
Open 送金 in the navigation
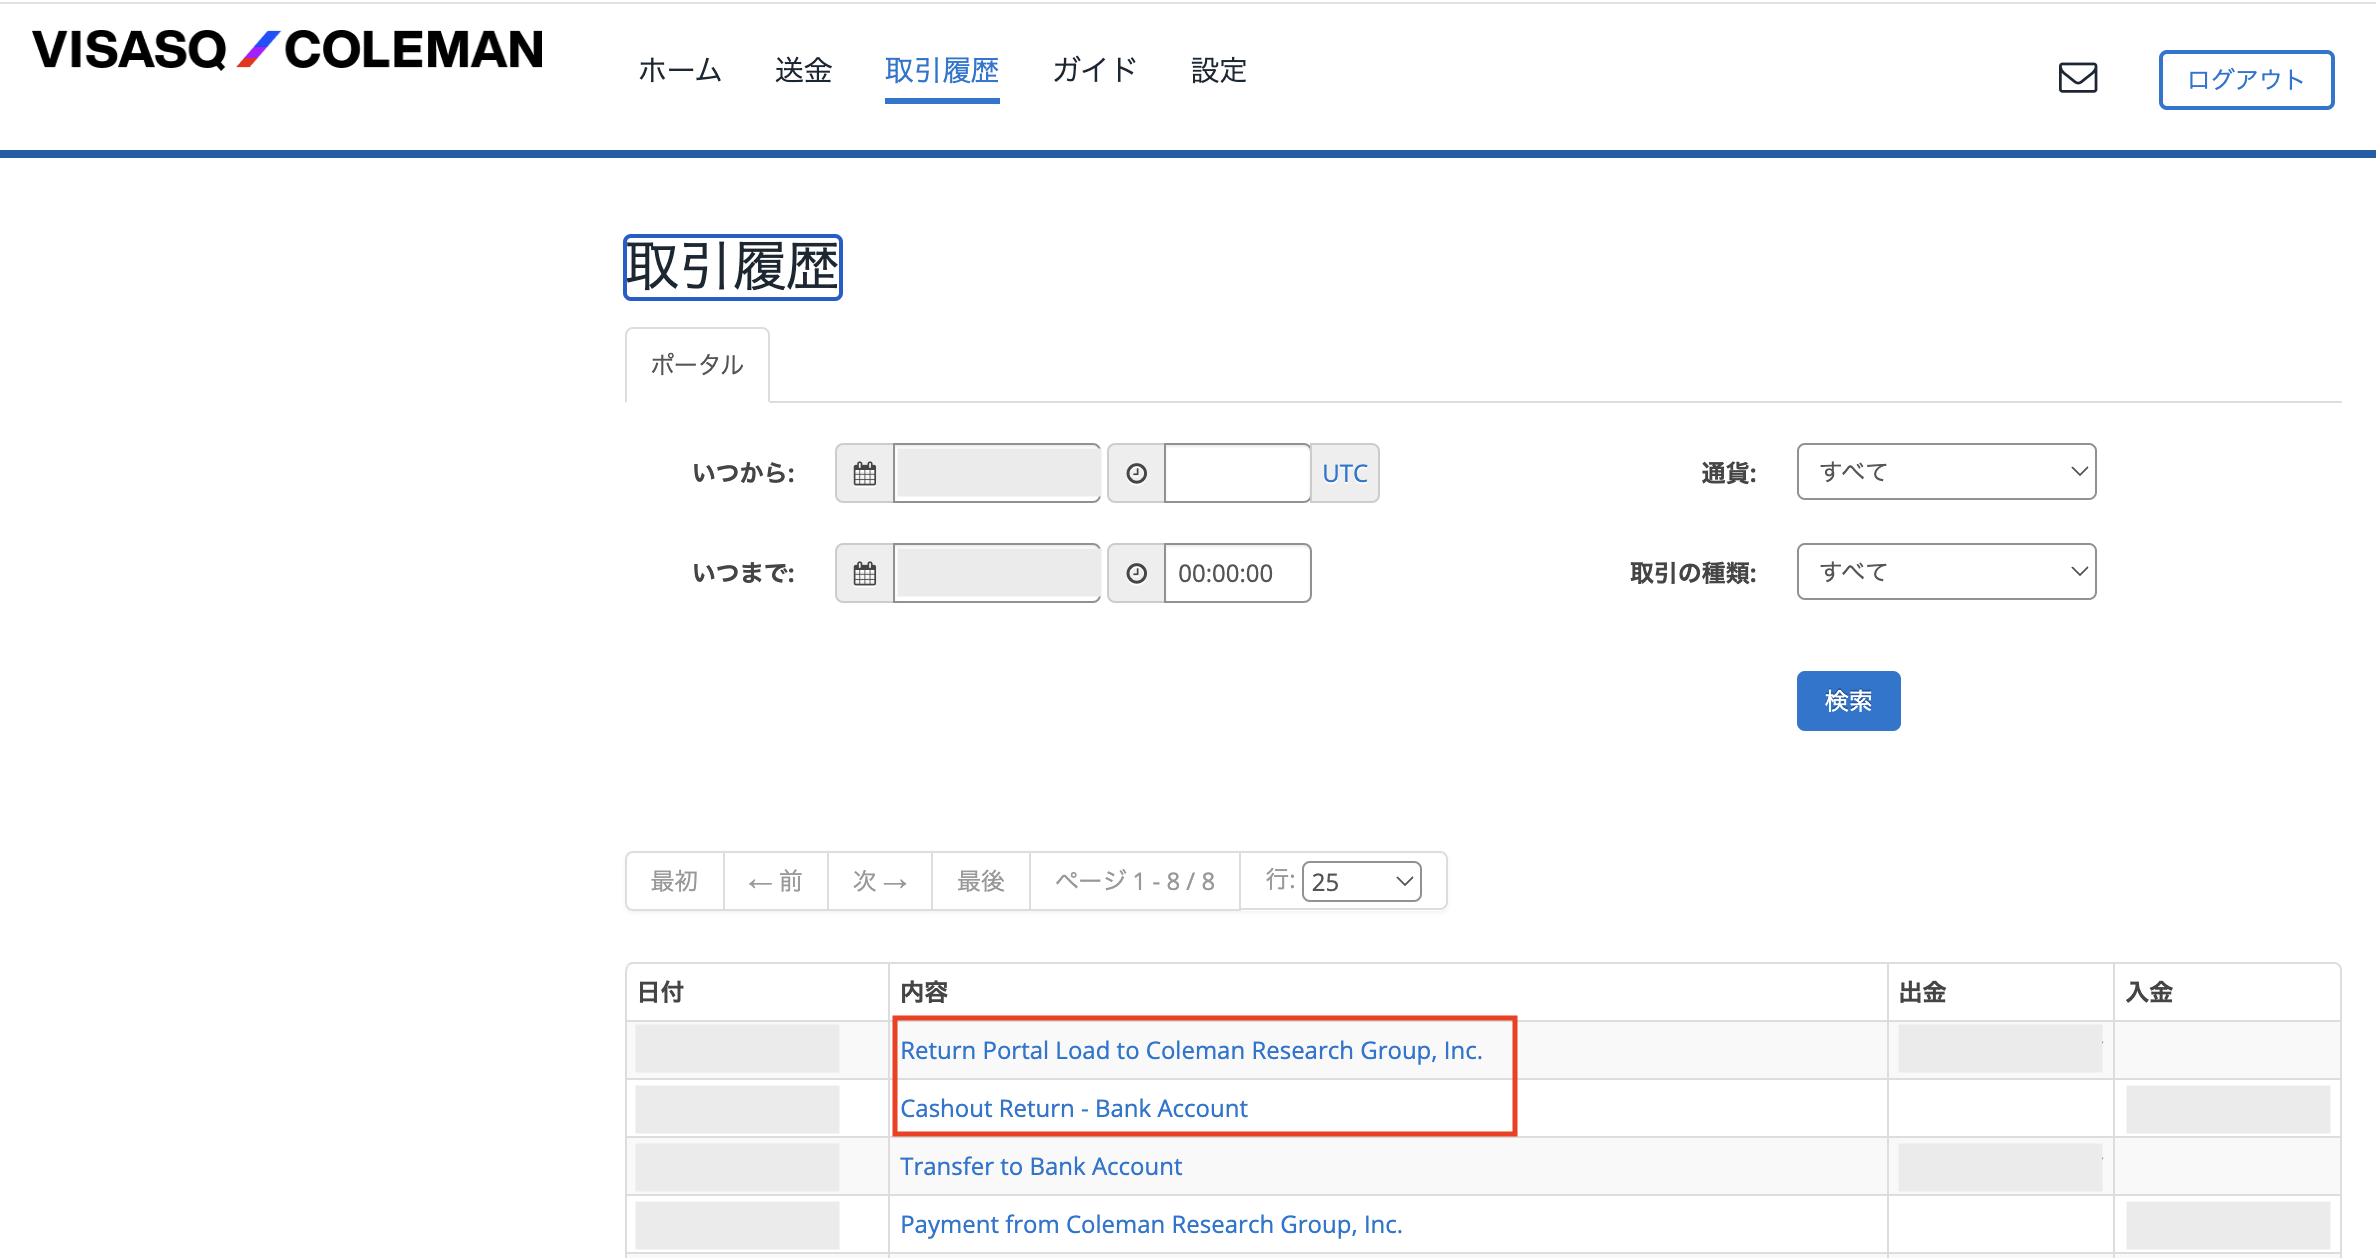point(803,70)
